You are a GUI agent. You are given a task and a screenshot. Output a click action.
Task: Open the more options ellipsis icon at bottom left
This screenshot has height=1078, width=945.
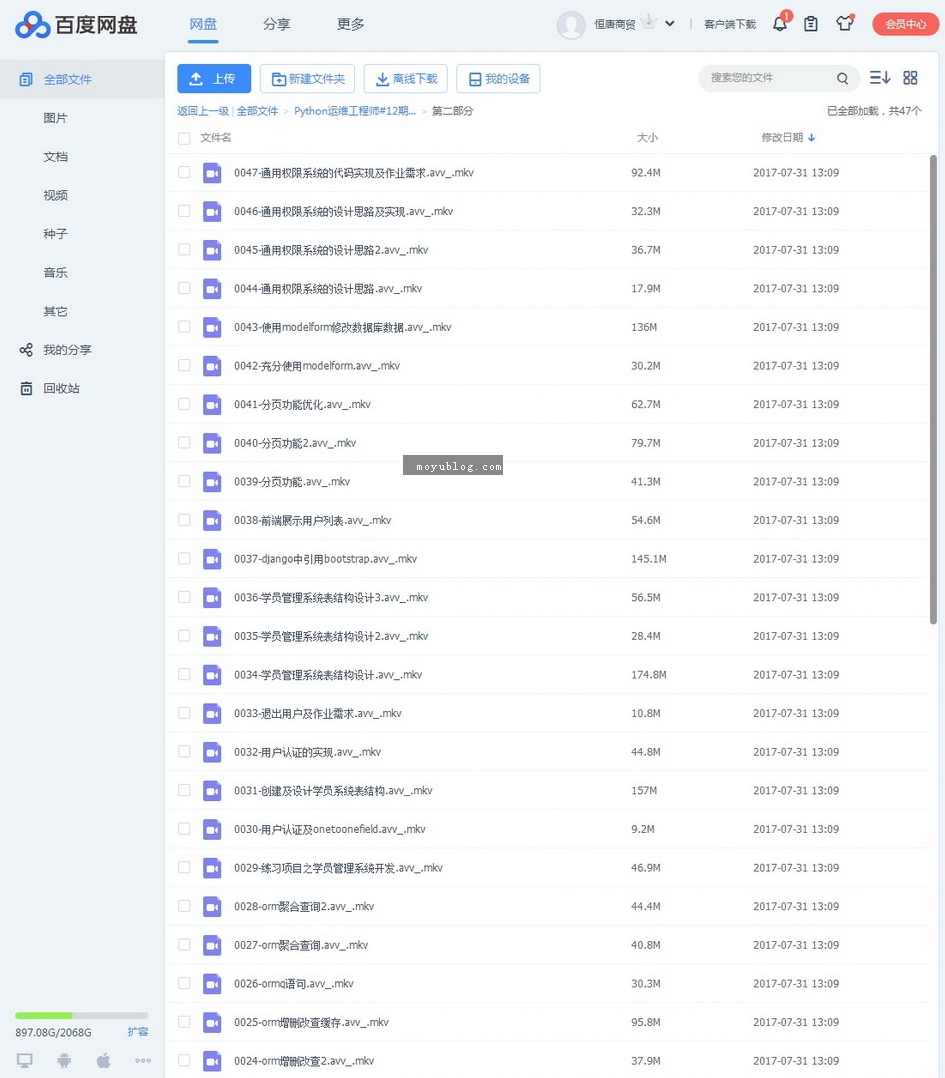143,1059
